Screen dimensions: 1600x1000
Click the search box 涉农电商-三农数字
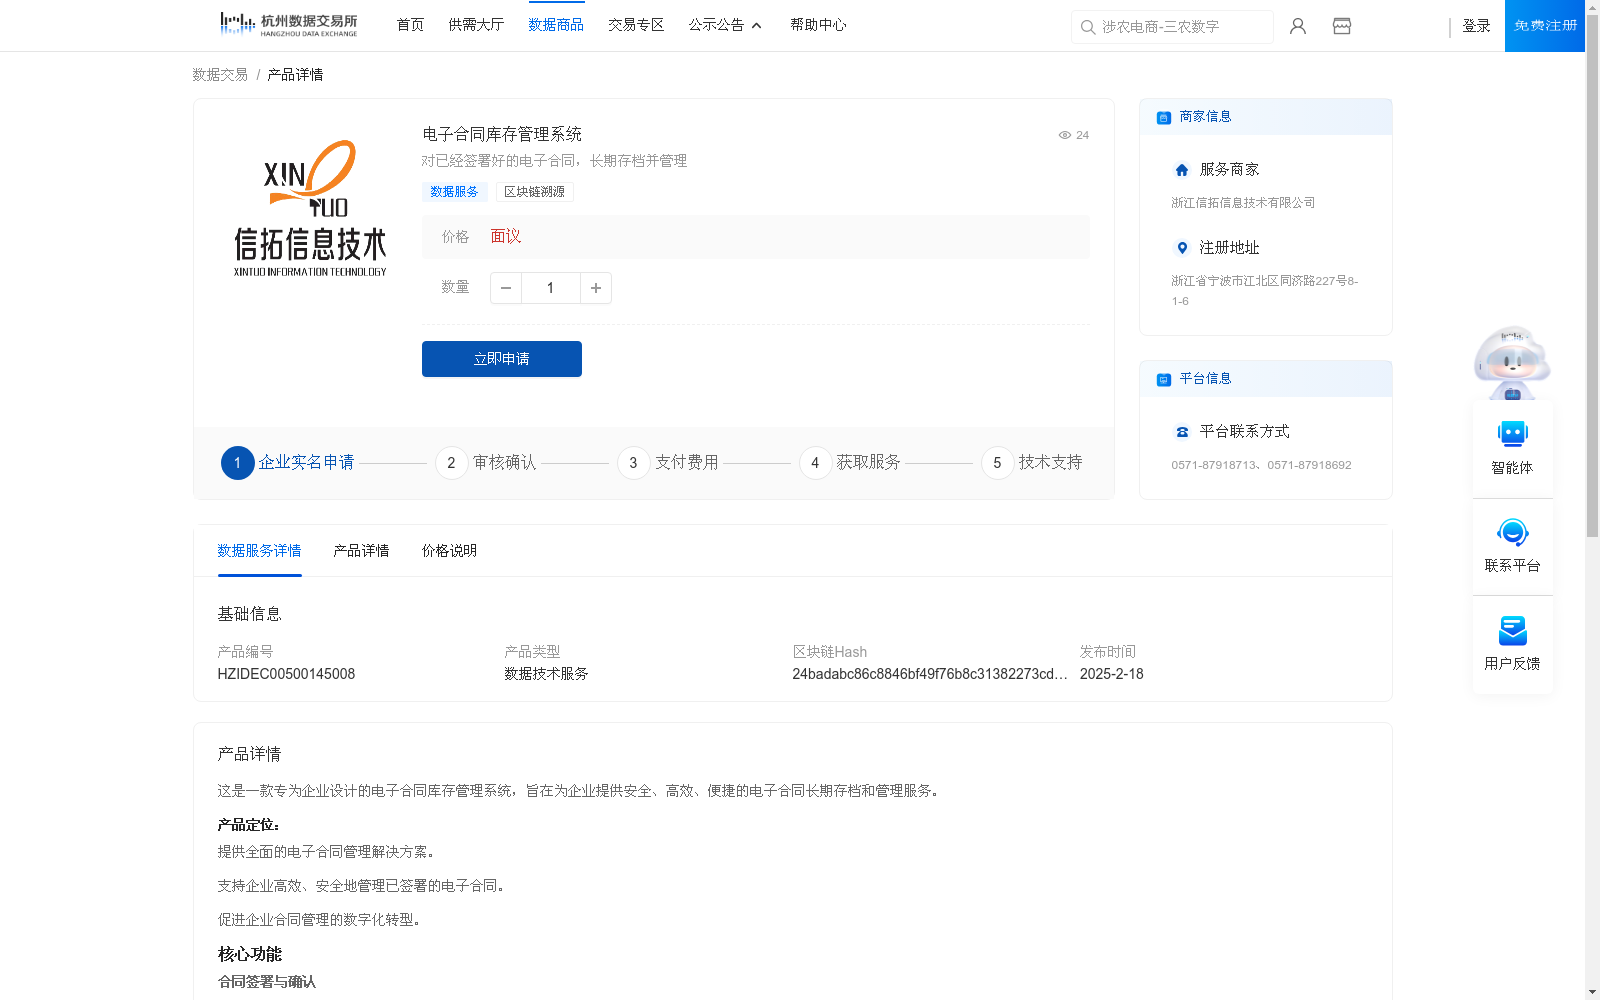(1172, 27)
